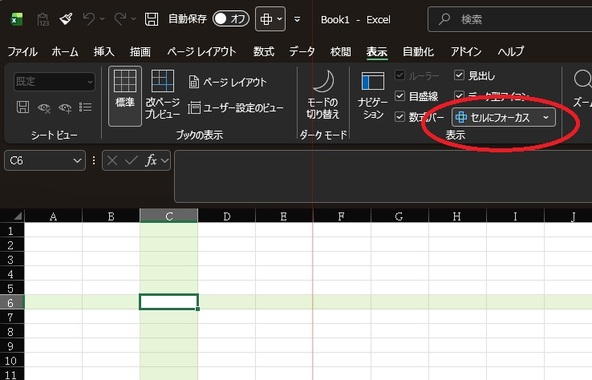592x380 pixels.
Task: Select column C header
Action: tap(169, 216)
